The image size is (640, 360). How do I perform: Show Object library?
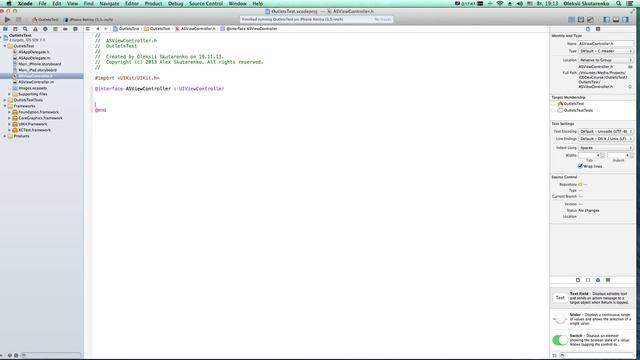598,280
